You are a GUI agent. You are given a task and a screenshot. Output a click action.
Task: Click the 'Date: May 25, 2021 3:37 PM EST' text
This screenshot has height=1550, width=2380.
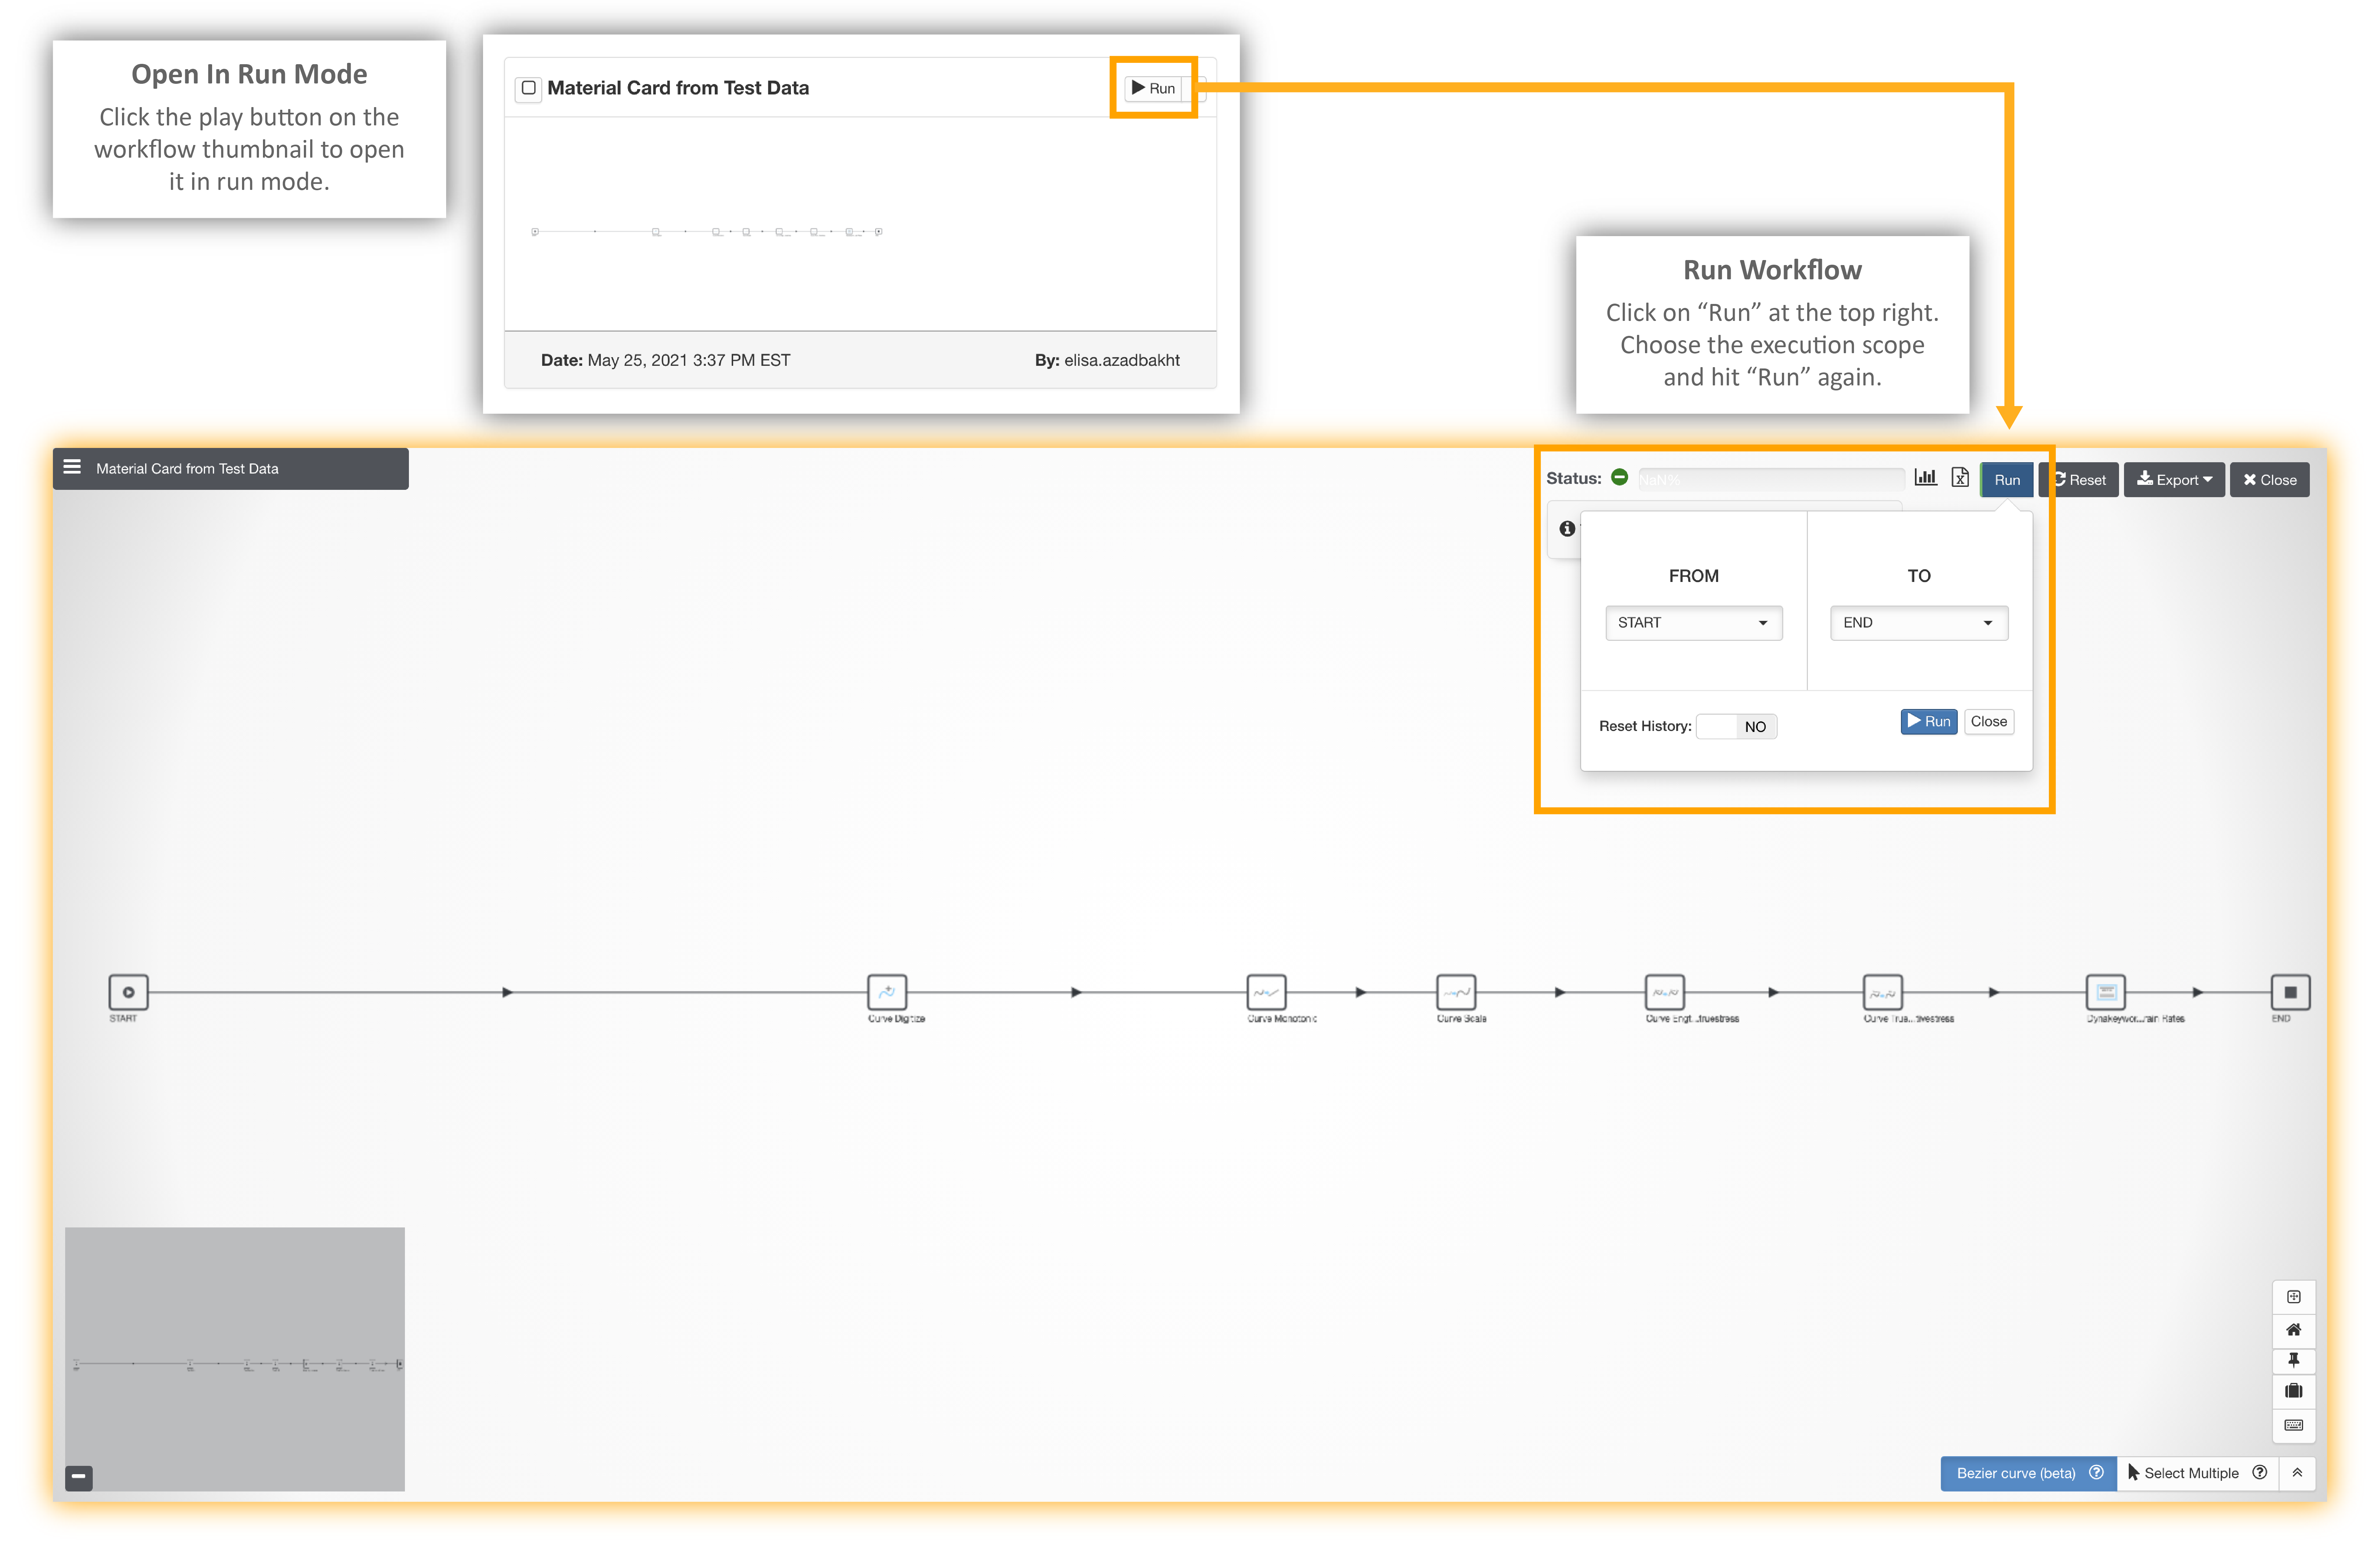pyautogui.click(x=665, y=360)
